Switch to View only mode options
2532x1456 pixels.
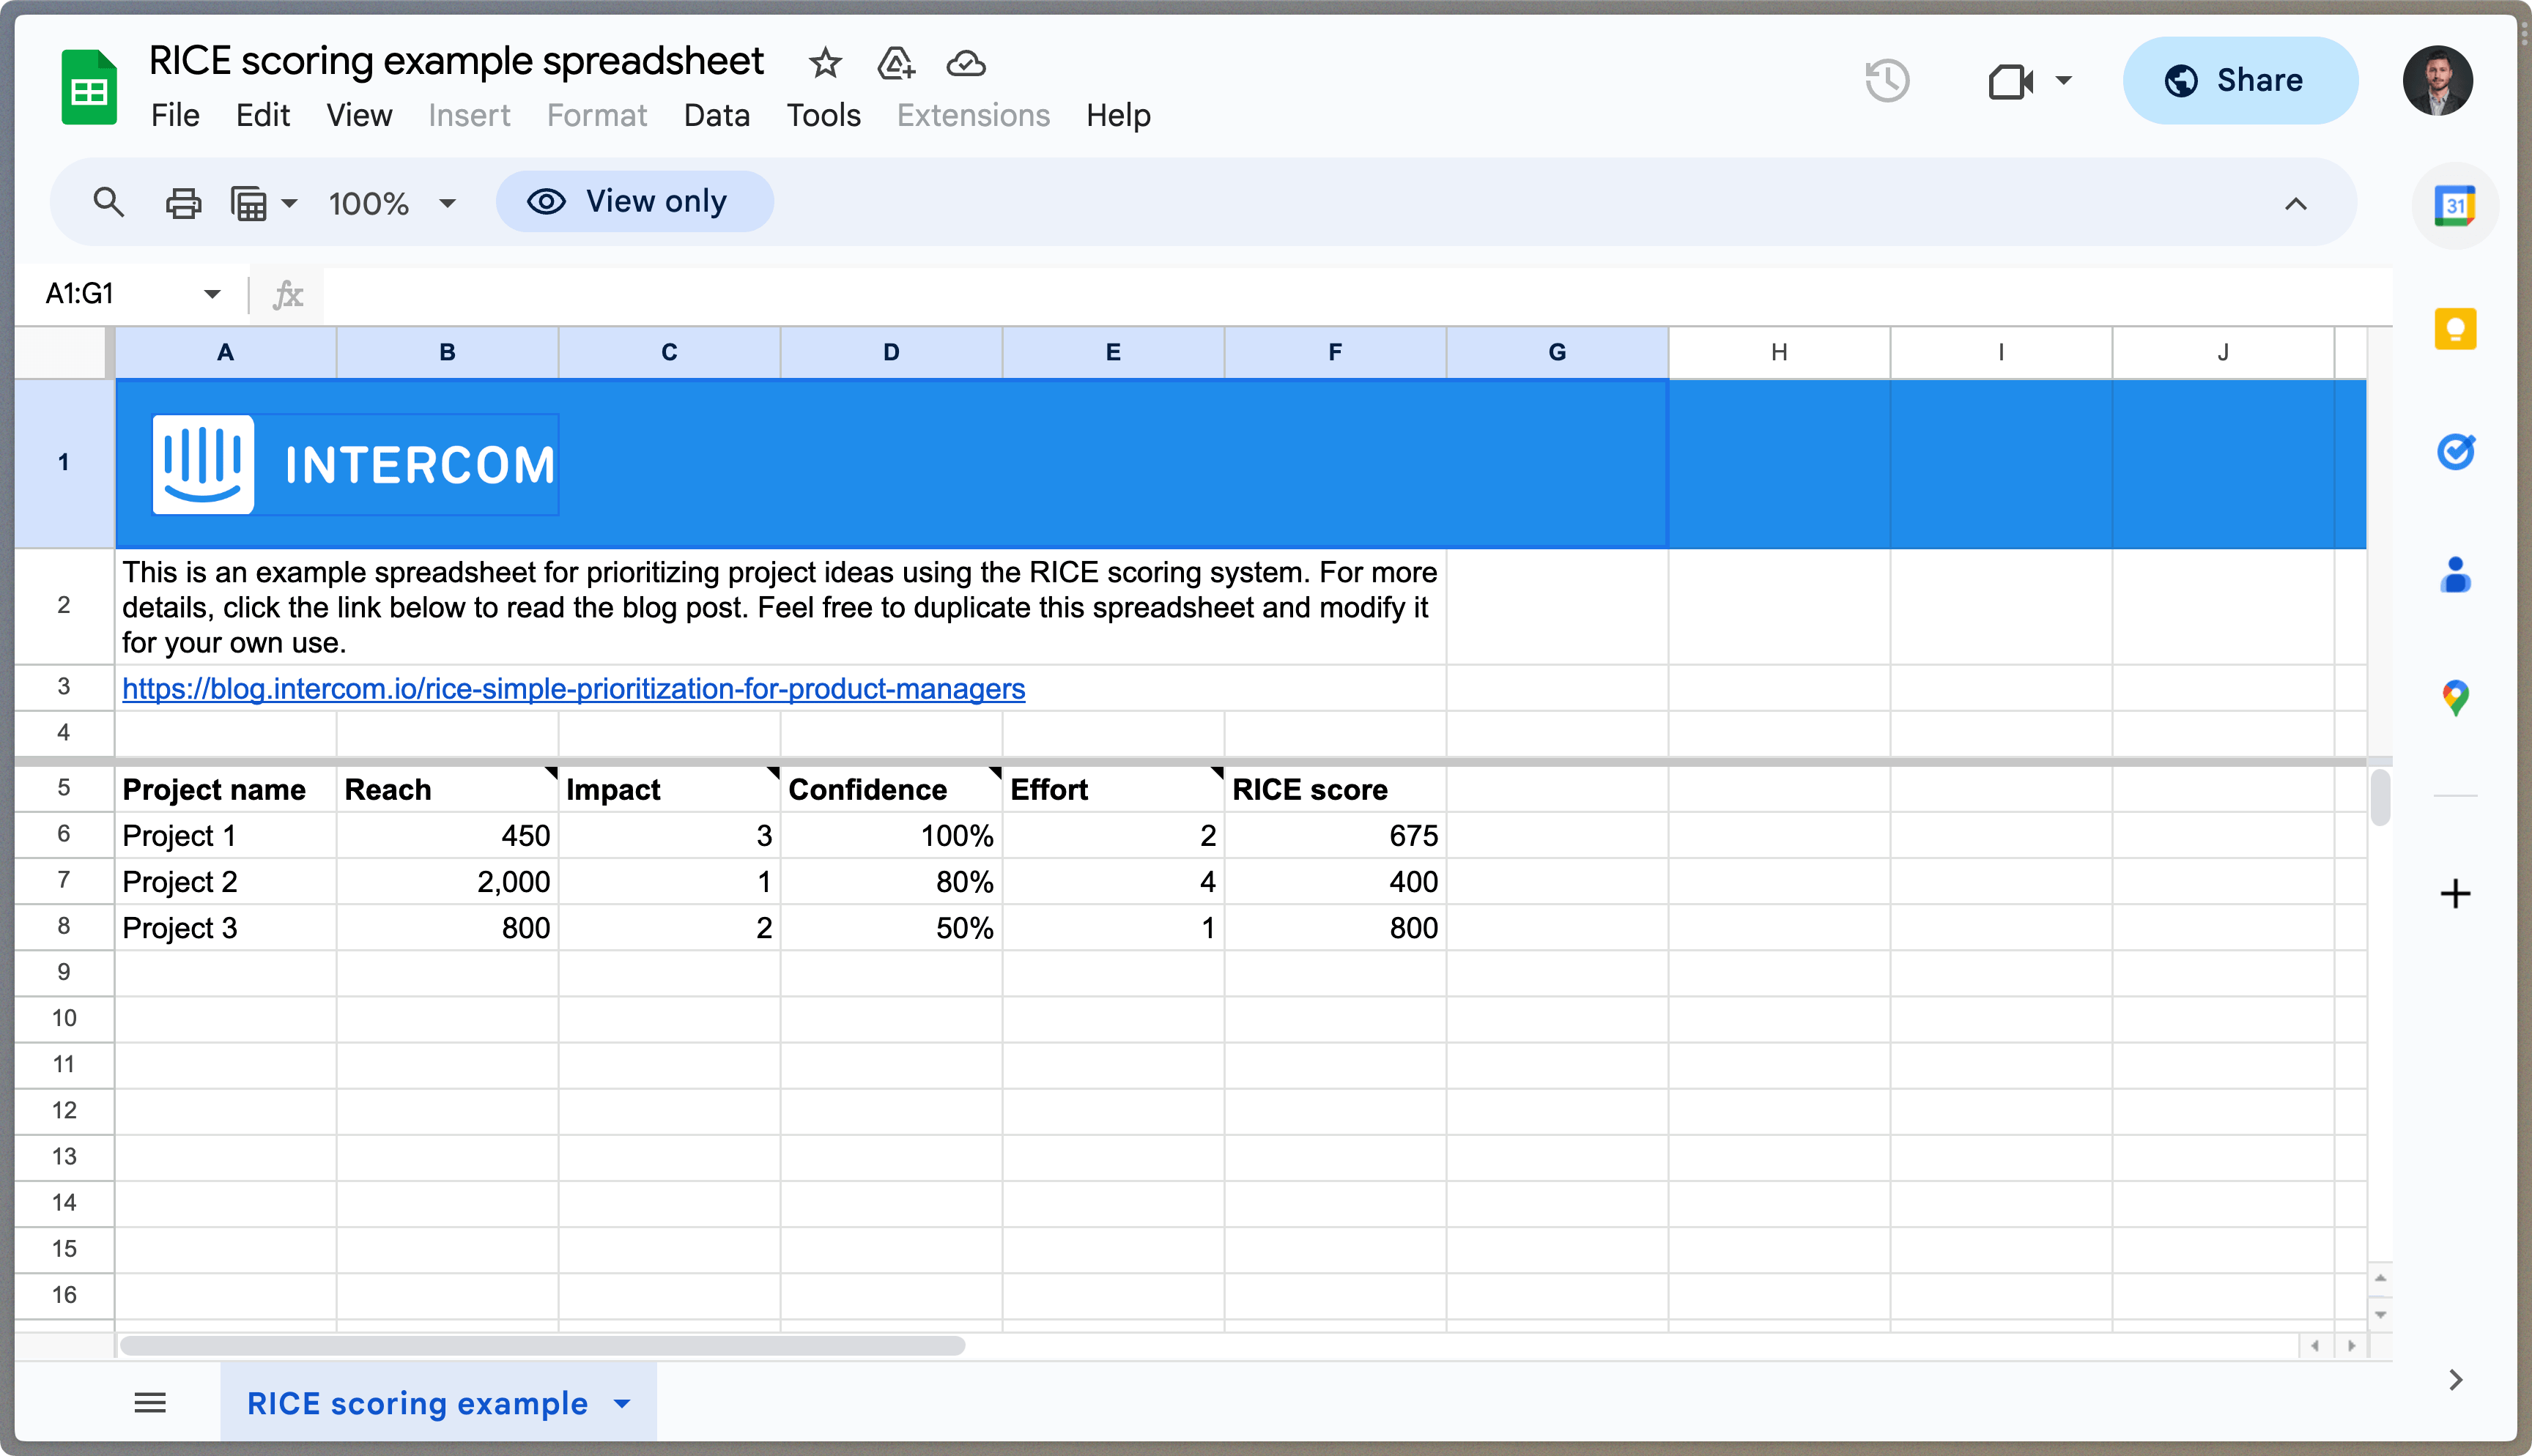point(634,201)
